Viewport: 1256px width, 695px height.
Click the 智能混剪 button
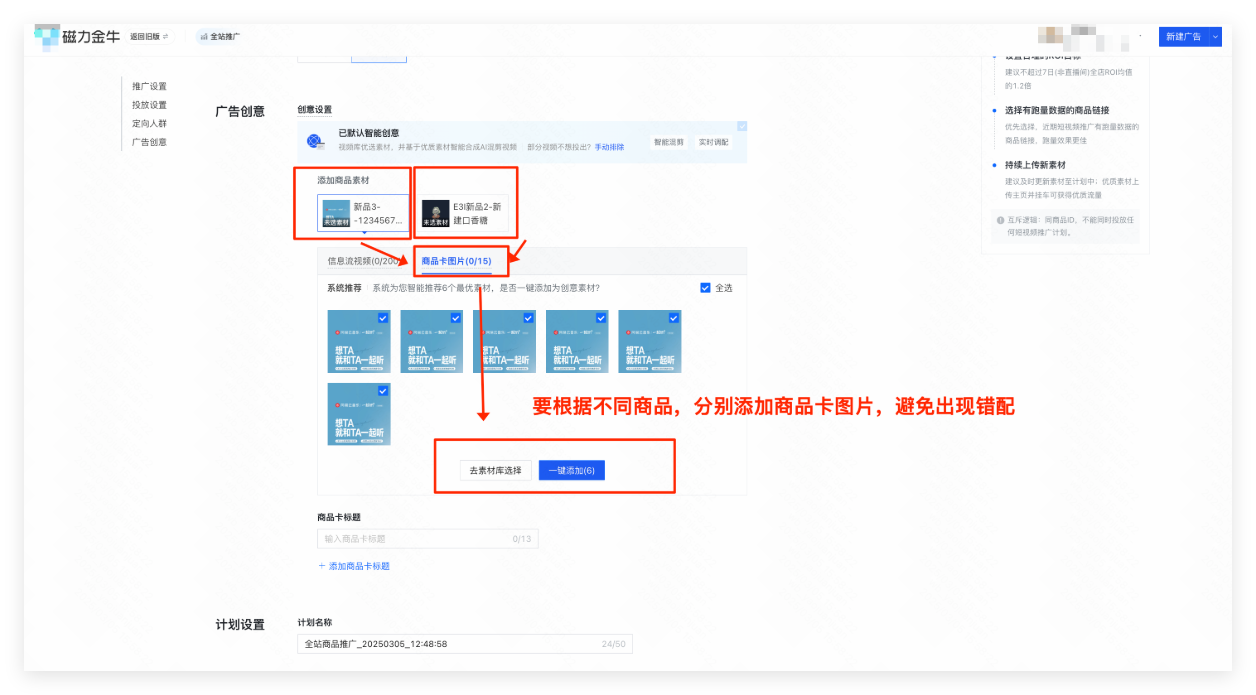pos(669,142)
